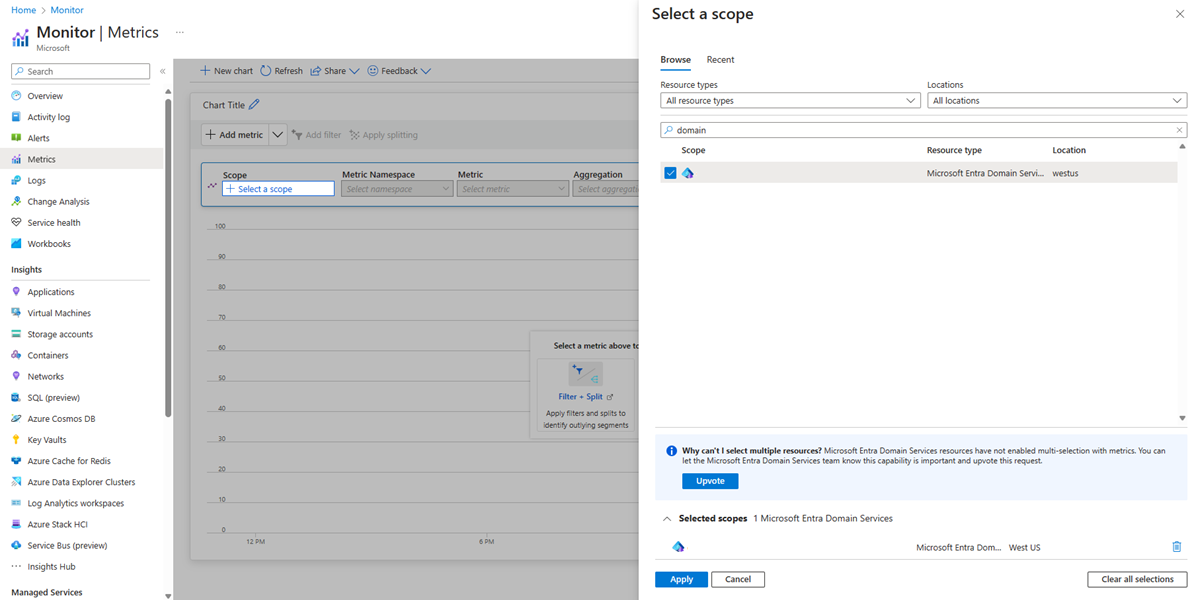The width and height of the screenshot is (1200, 600).
Task: Expand the Add metric arrow dropdown
Action: [278, 135]
